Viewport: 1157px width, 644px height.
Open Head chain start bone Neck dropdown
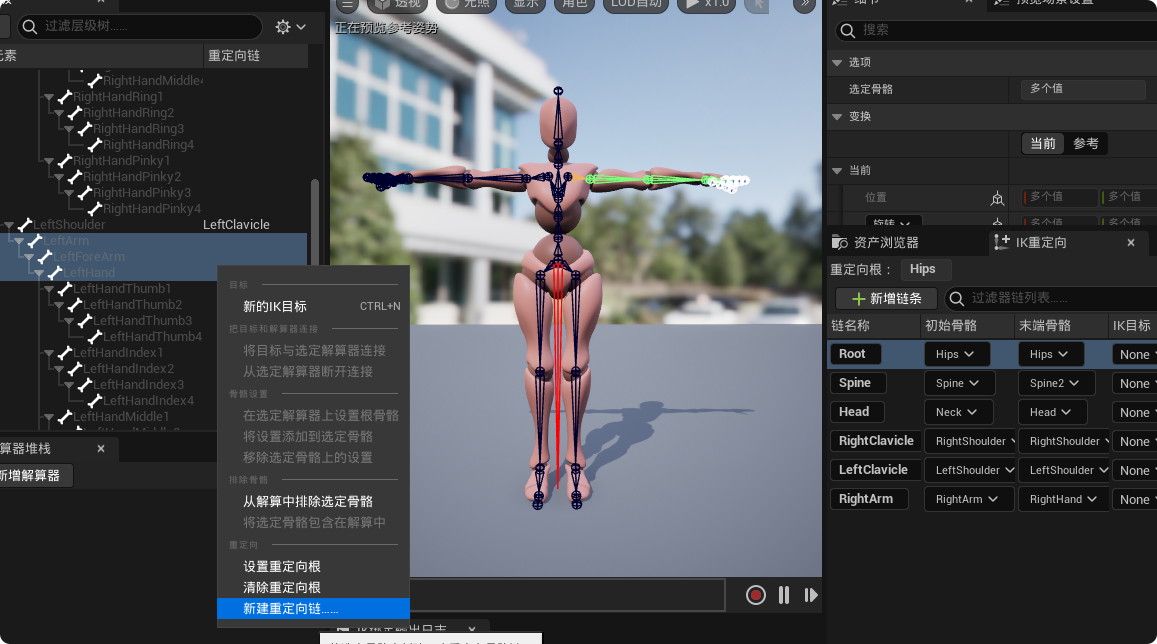(x=959, y=412)
